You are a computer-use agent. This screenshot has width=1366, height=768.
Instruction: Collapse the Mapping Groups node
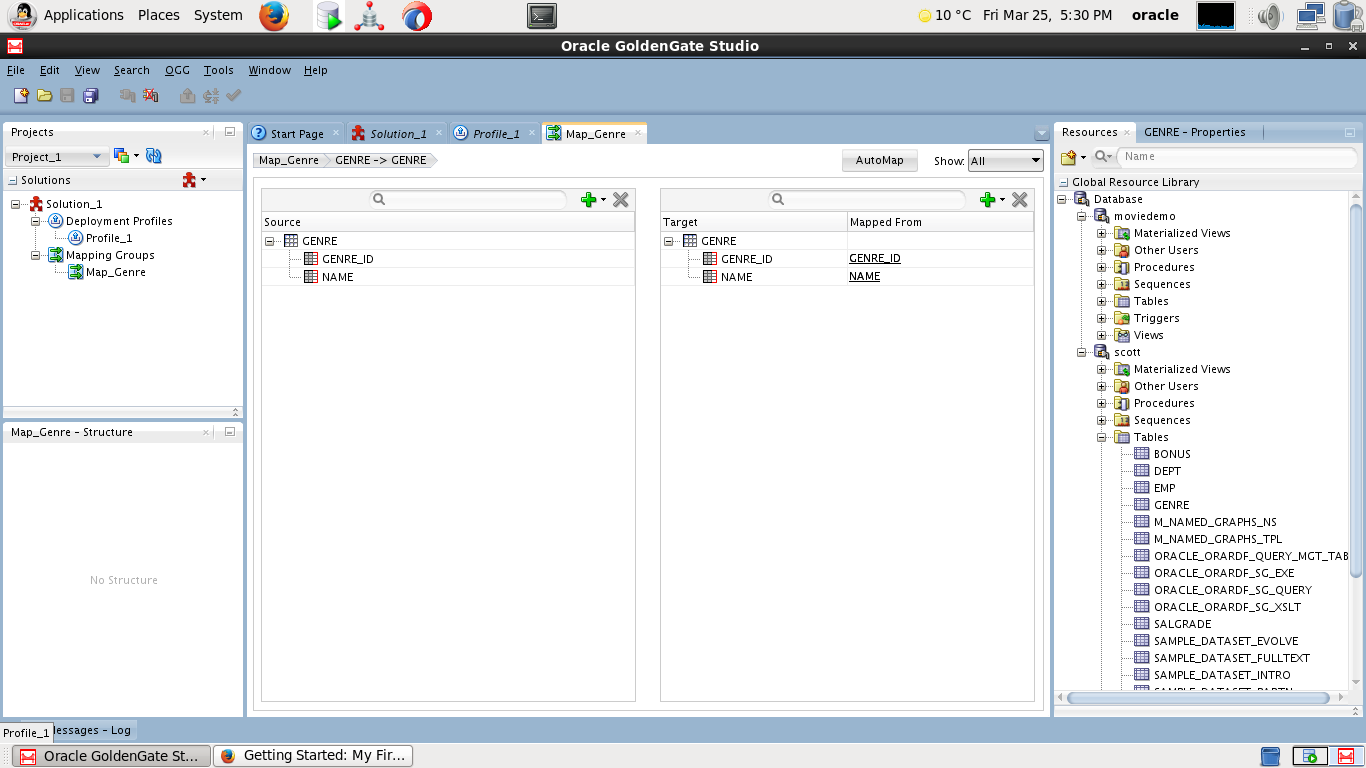click(x=36, y=255)
